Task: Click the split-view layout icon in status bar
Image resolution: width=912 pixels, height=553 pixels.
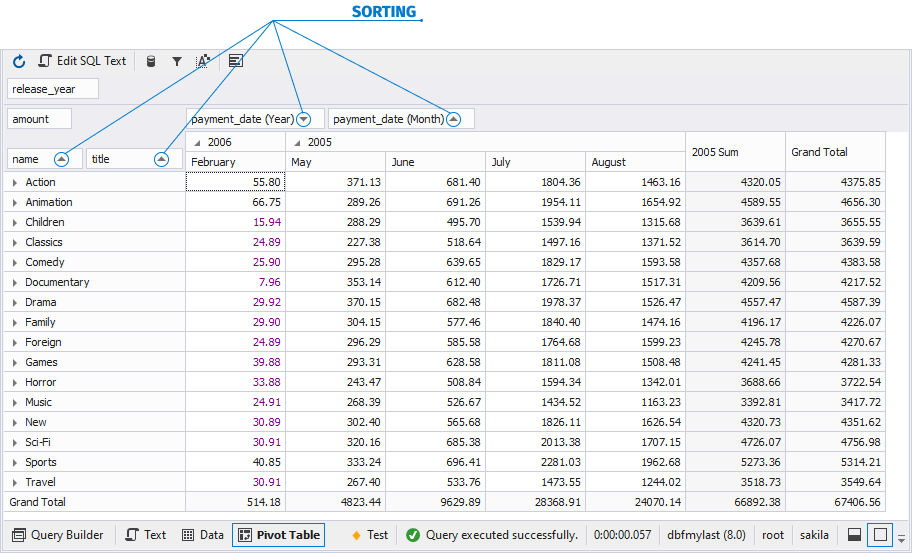Action: [x=854, y=535]
